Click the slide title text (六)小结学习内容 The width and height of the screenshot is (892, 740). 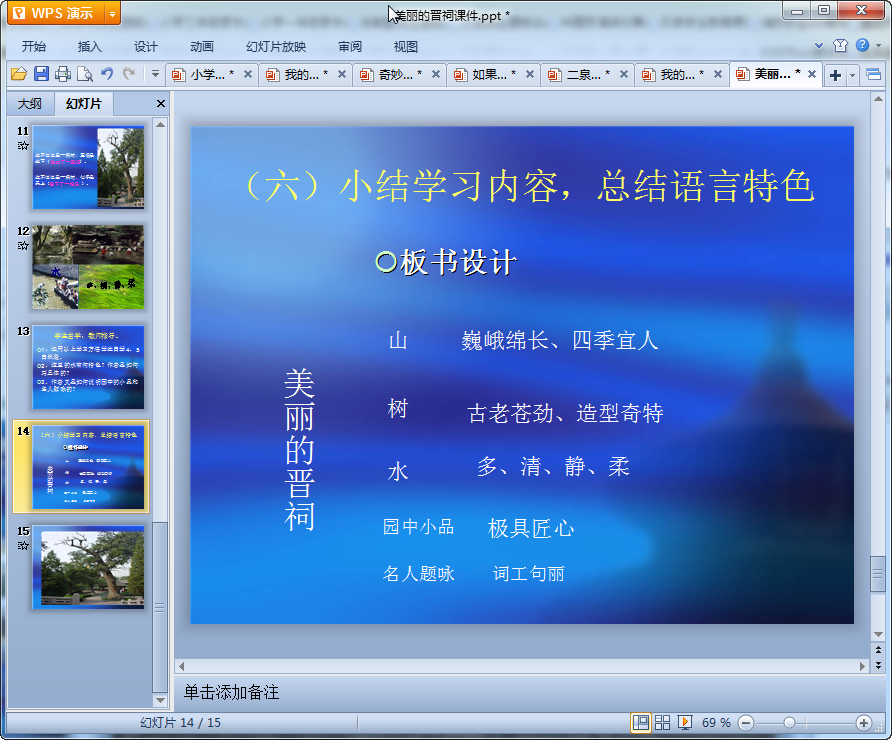pyautogui.click(x=529, y=186)
